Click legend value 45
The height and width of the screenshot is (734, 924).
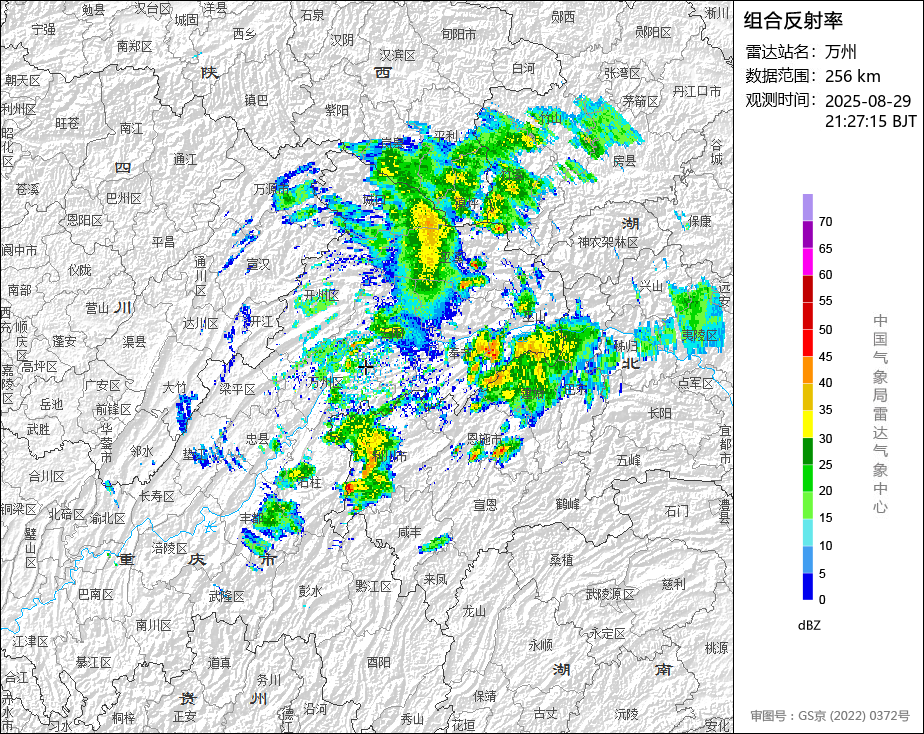[825, 356]
